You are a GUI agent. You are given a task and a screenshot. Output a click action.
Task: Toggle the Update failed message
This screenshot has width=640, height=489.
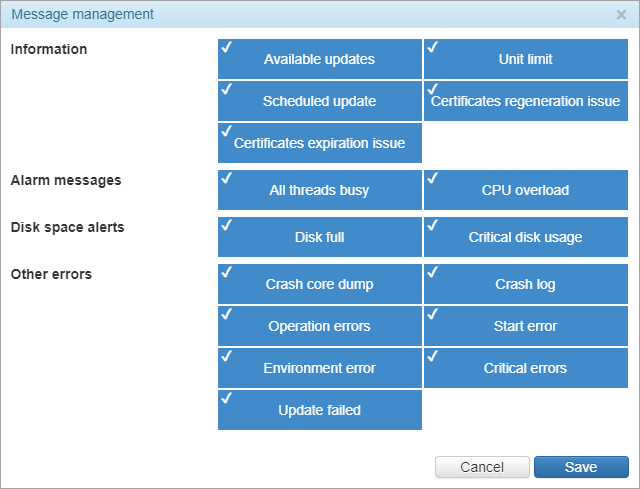click(x=319, y=410)
